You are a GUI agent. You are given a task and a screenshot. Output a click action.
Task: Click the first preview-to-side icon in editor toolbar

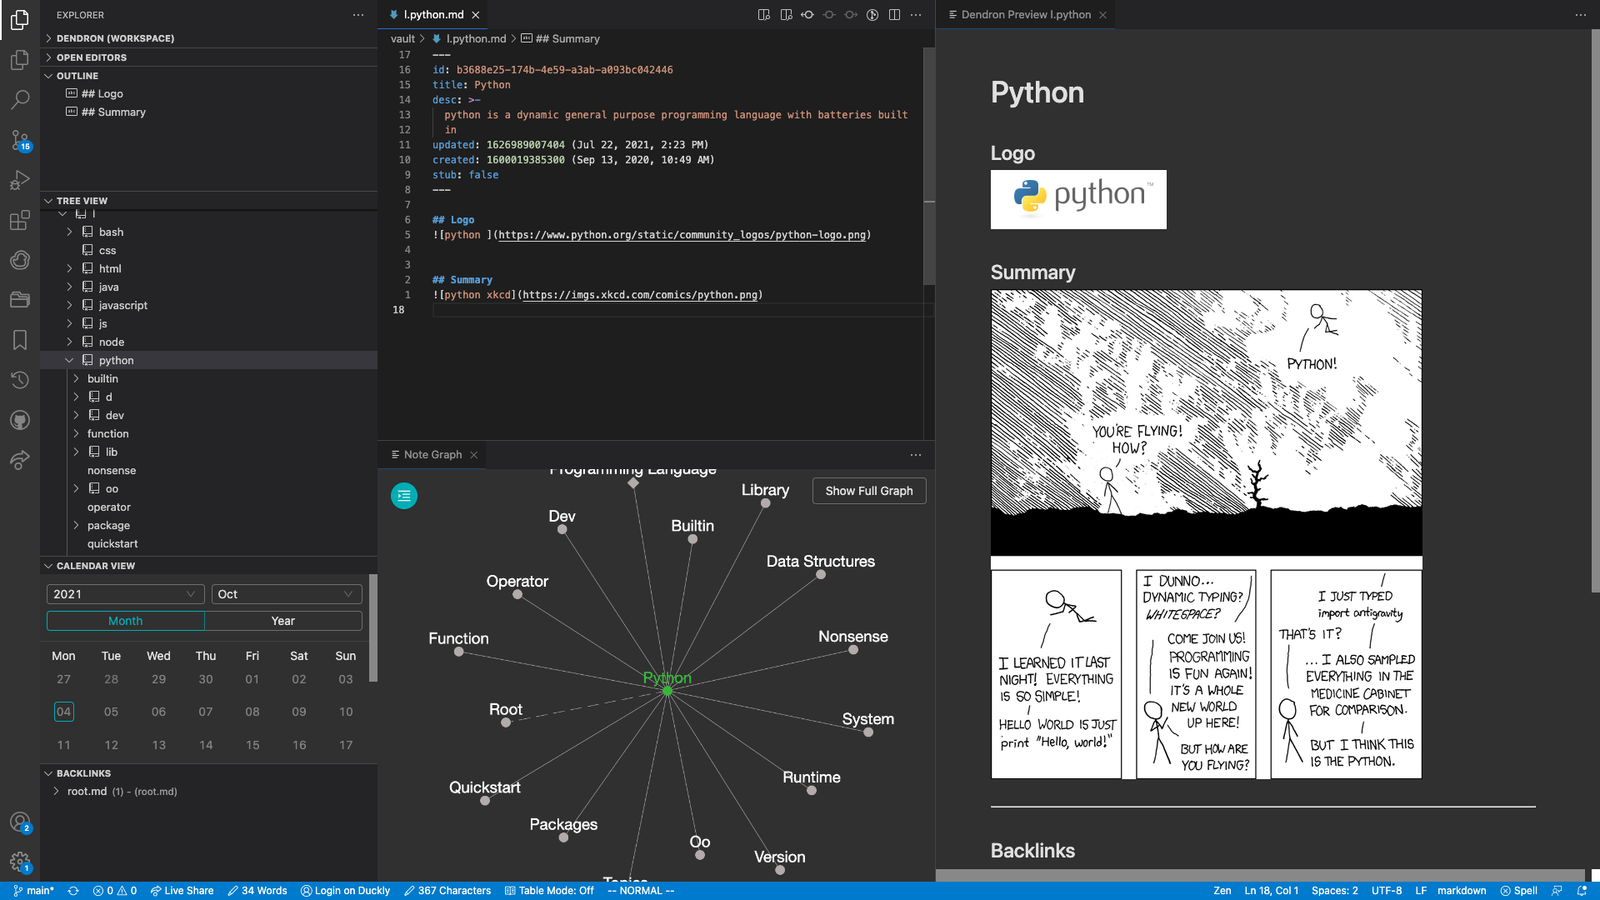pos(764,15)
